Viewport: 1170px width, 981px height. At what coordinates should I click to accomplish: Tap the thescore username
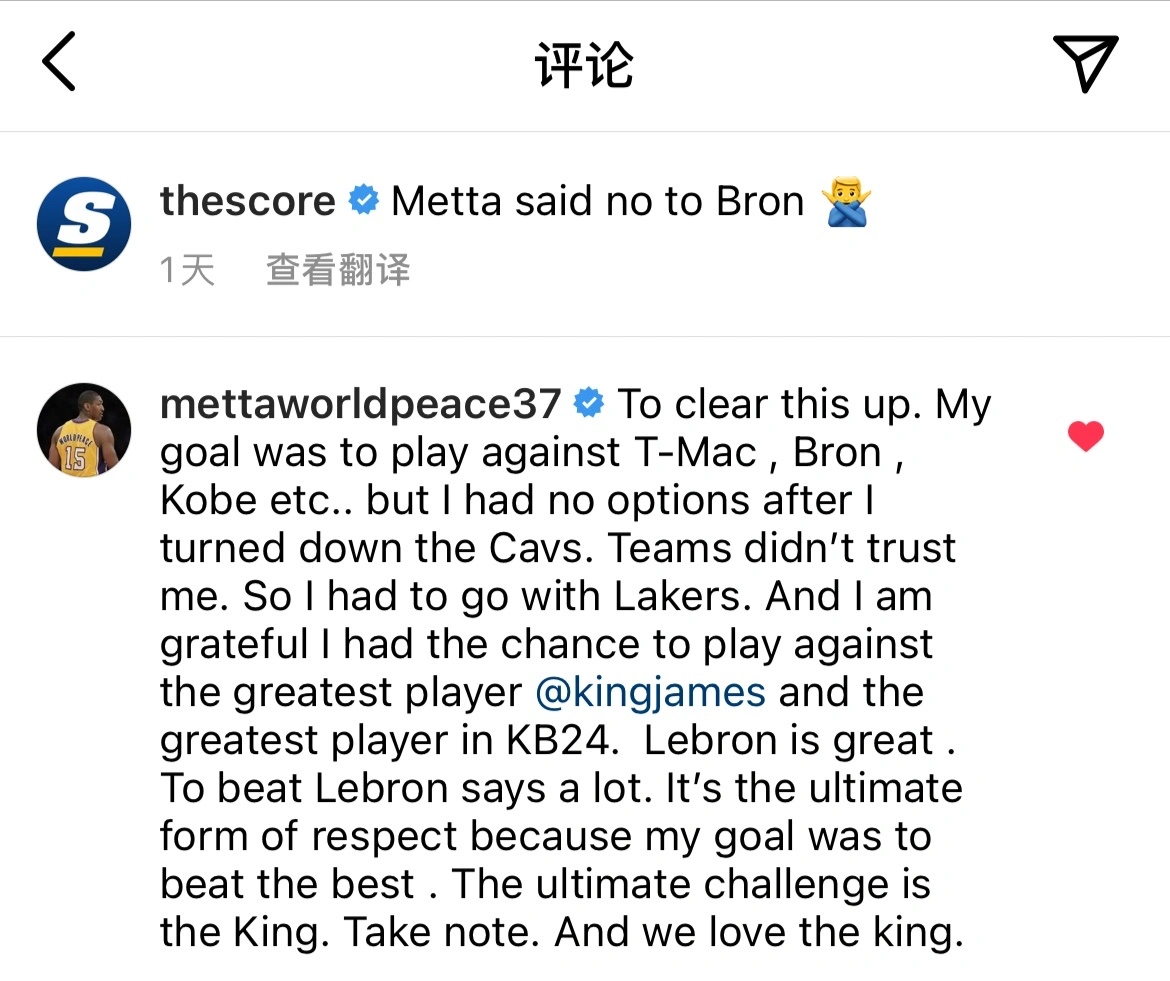point(247,202)
